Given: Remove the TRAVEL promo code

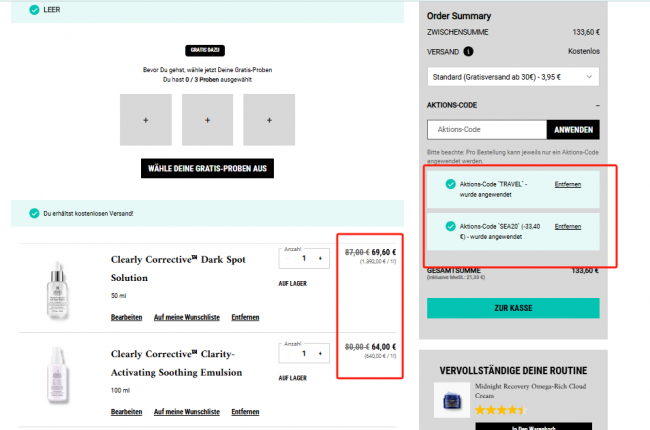Looking at the screenshot, I should coord(568,184).
